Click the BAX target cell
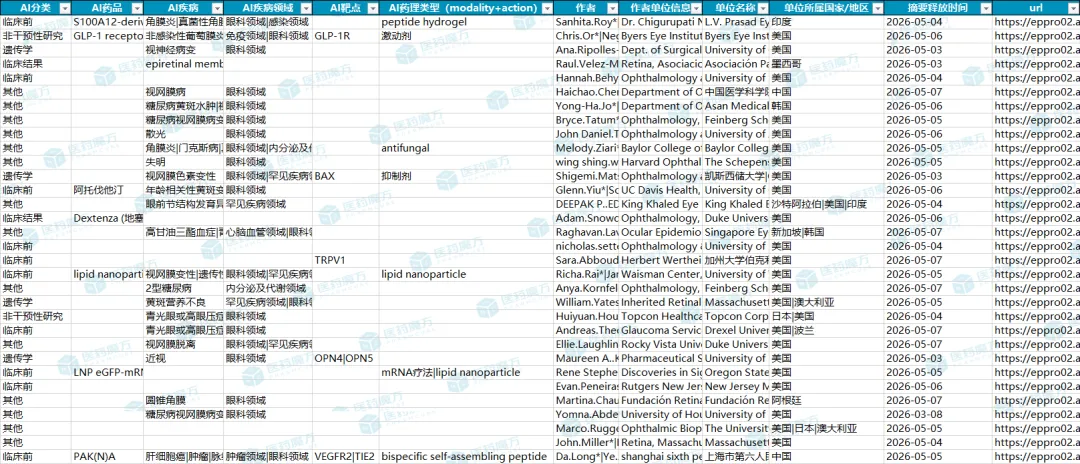 pyautogui.click(x=346, y=176)
